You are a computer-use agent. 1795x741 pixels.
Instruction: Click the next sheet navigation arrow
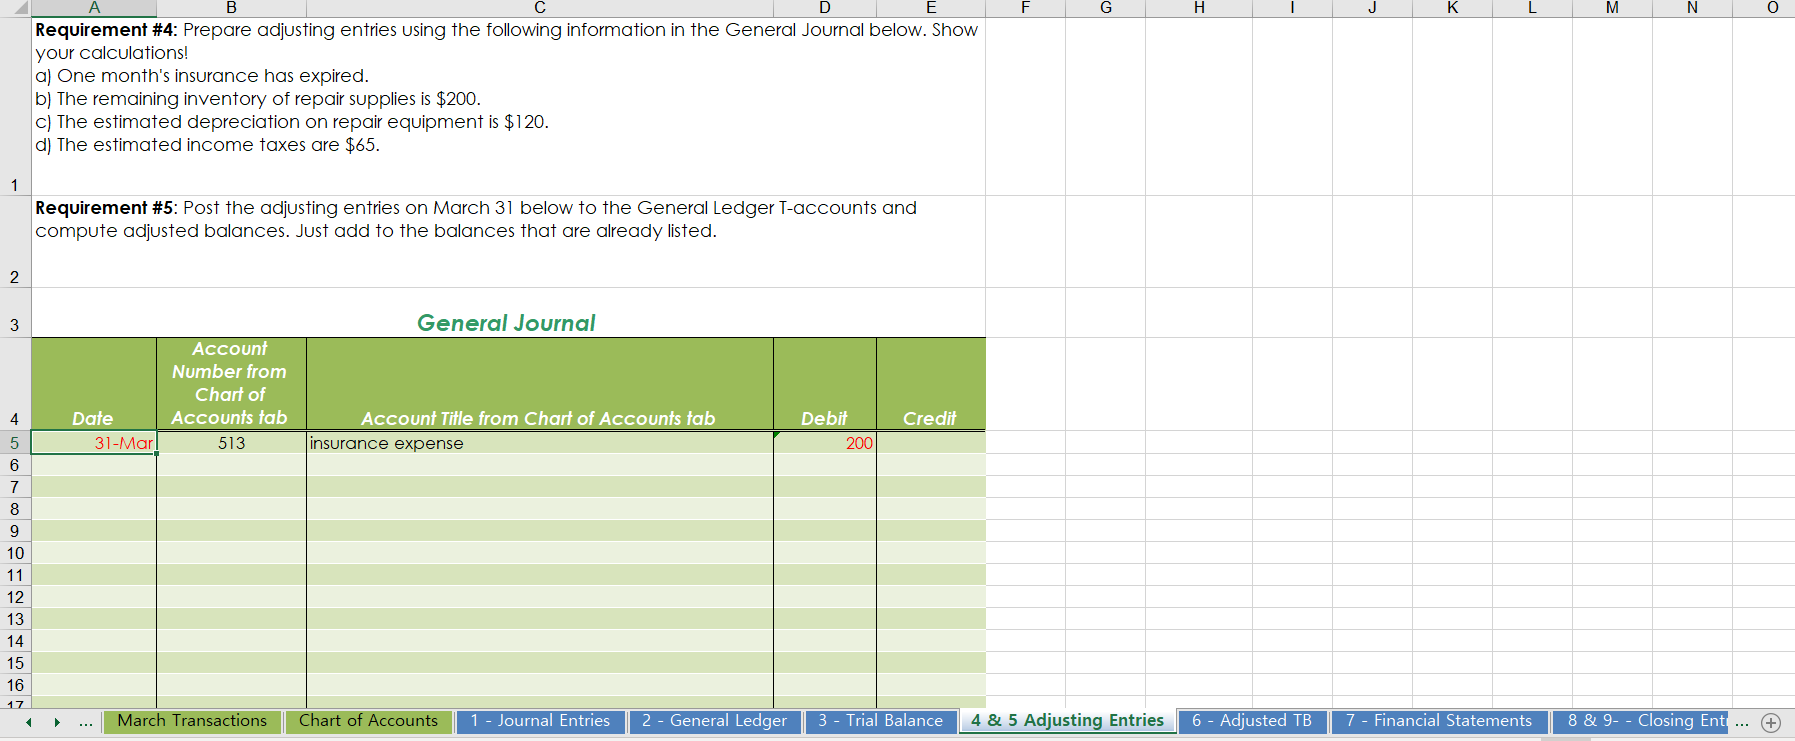coord(57,722)
